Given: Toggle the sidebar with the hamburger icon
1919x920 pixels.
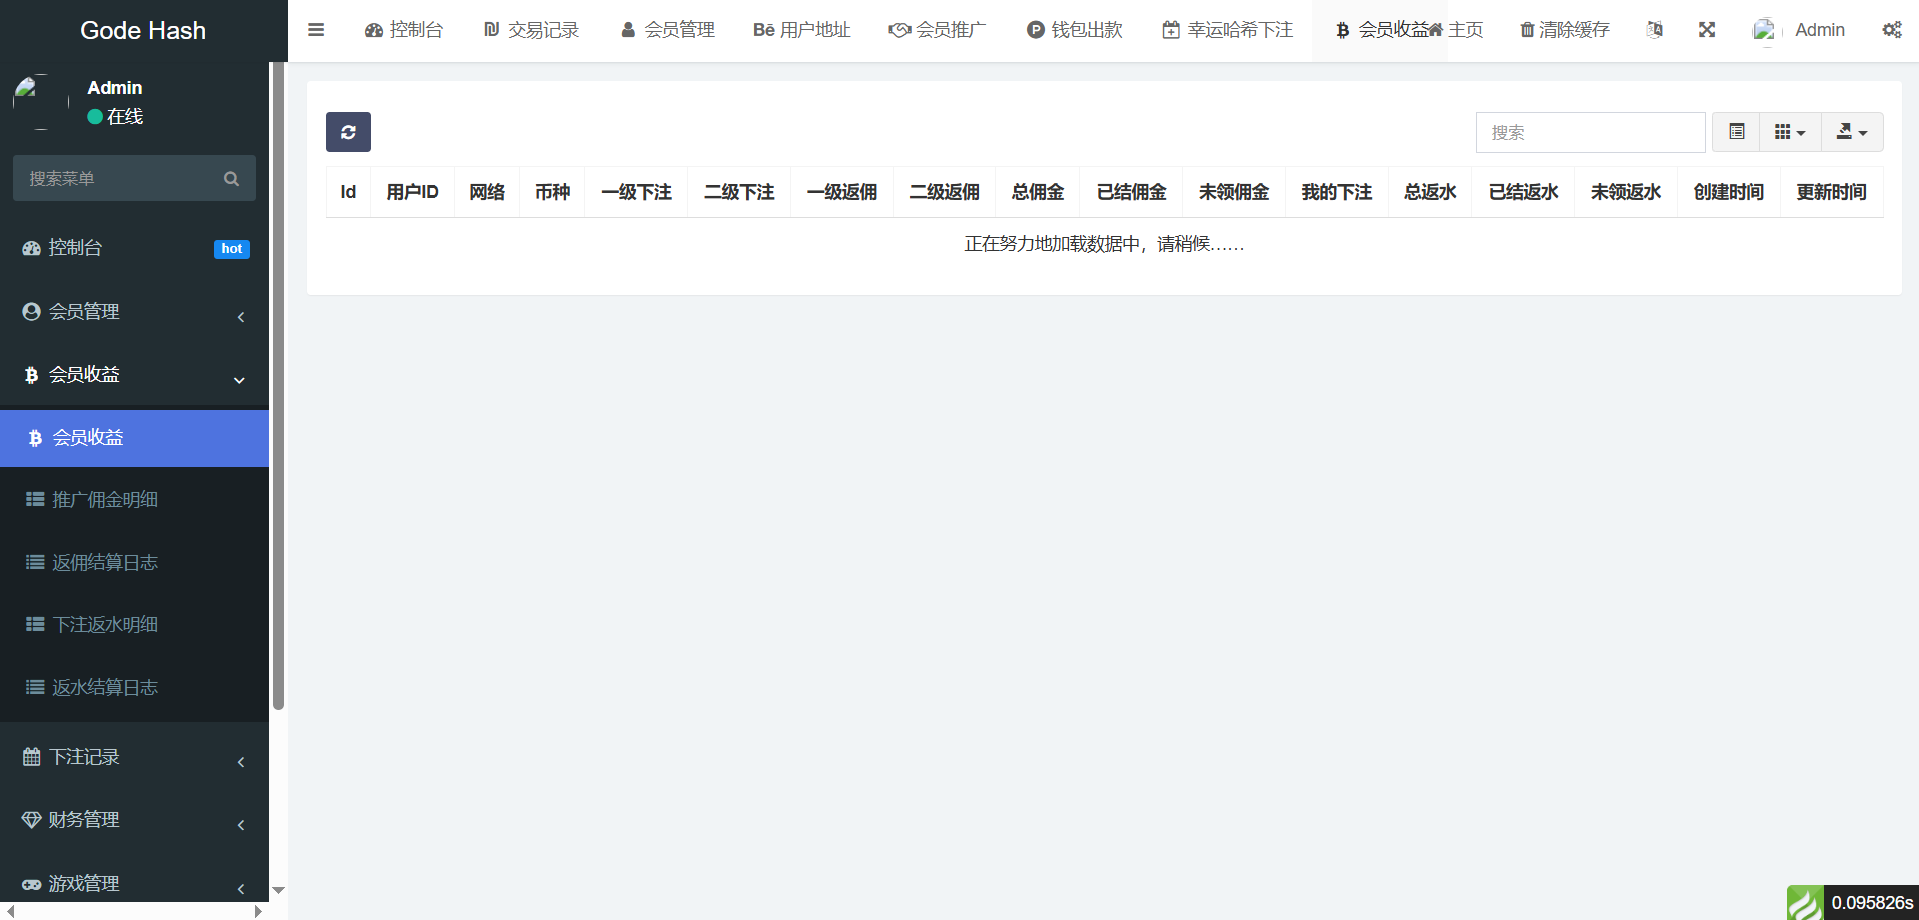Looking at the screenshot, I should (316, 30).
